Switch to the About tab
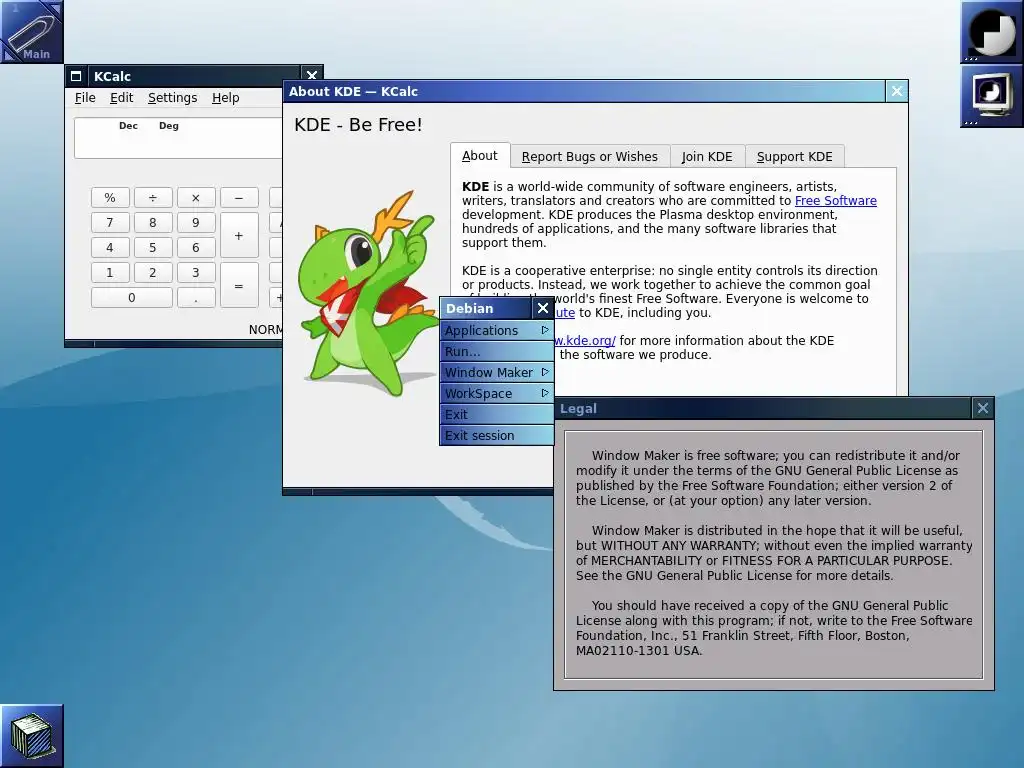 tap(480, 155)
